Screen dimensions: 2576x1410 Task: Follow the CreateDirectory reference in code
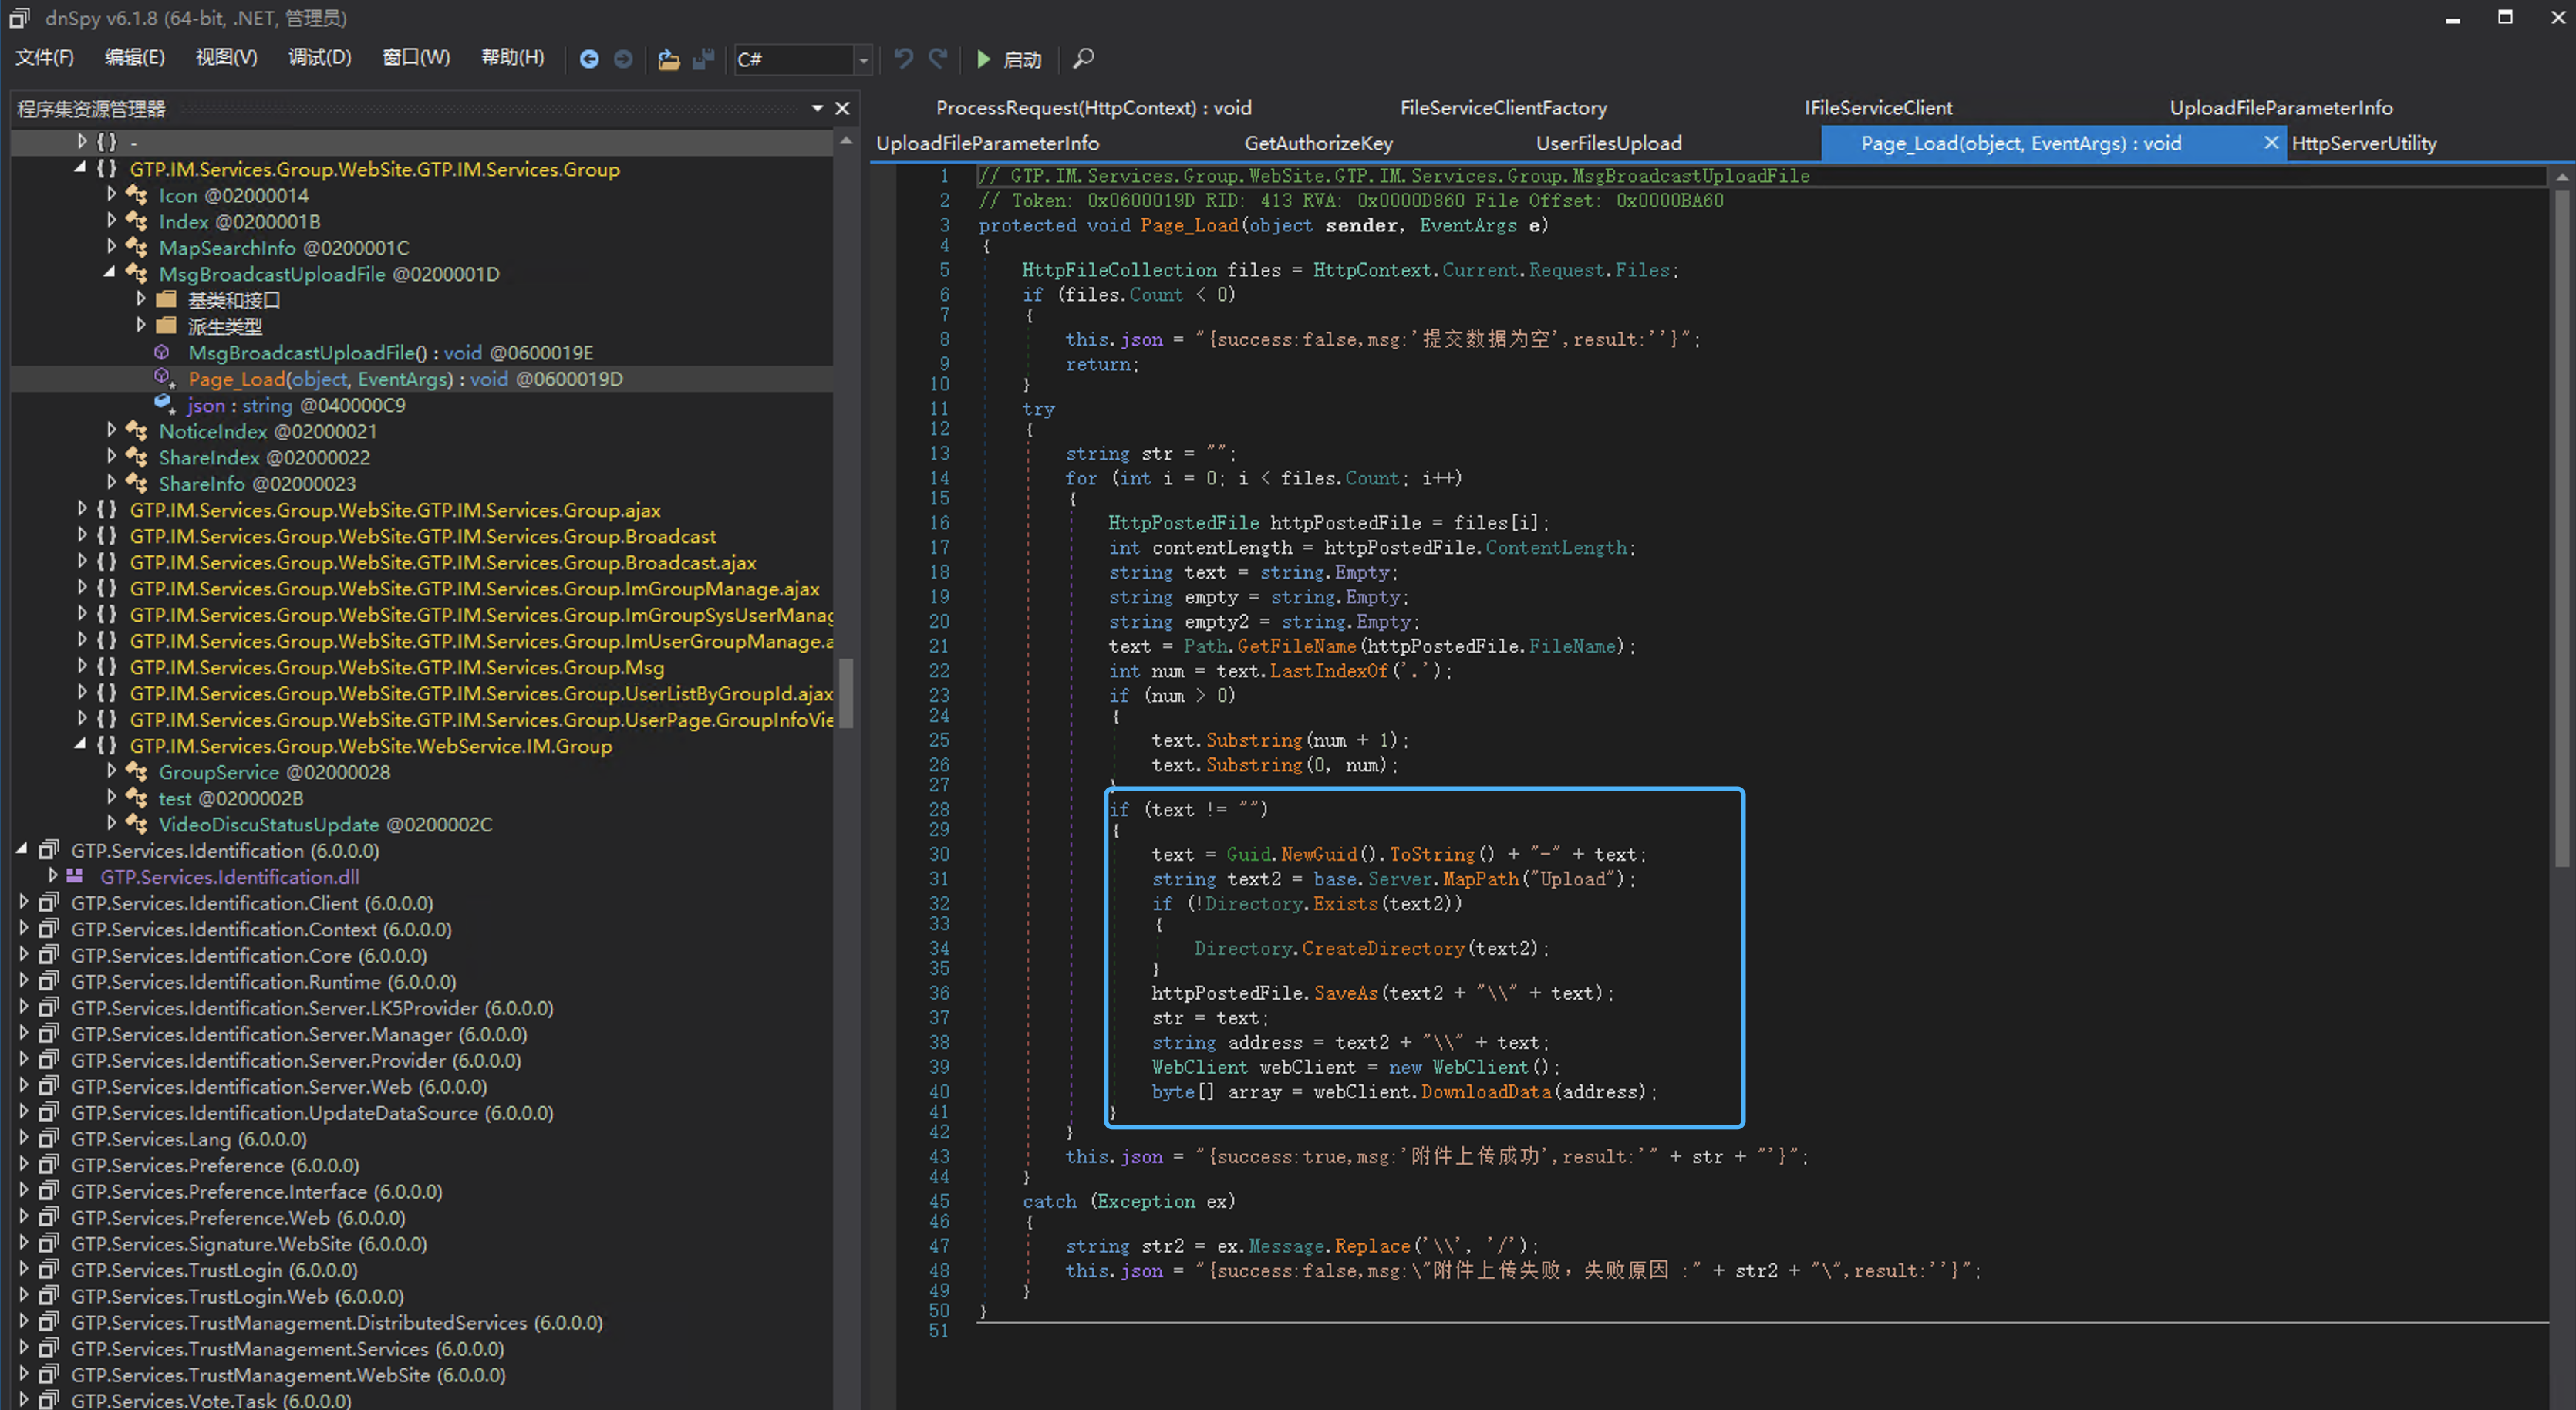pyautogui.click(x=1383, y=948)
